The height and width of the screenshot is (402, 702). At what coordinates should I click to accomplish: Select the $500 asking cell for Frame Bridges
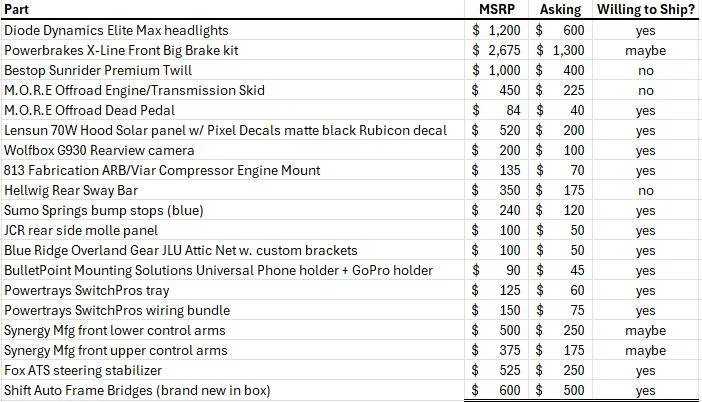coord(560,390)
